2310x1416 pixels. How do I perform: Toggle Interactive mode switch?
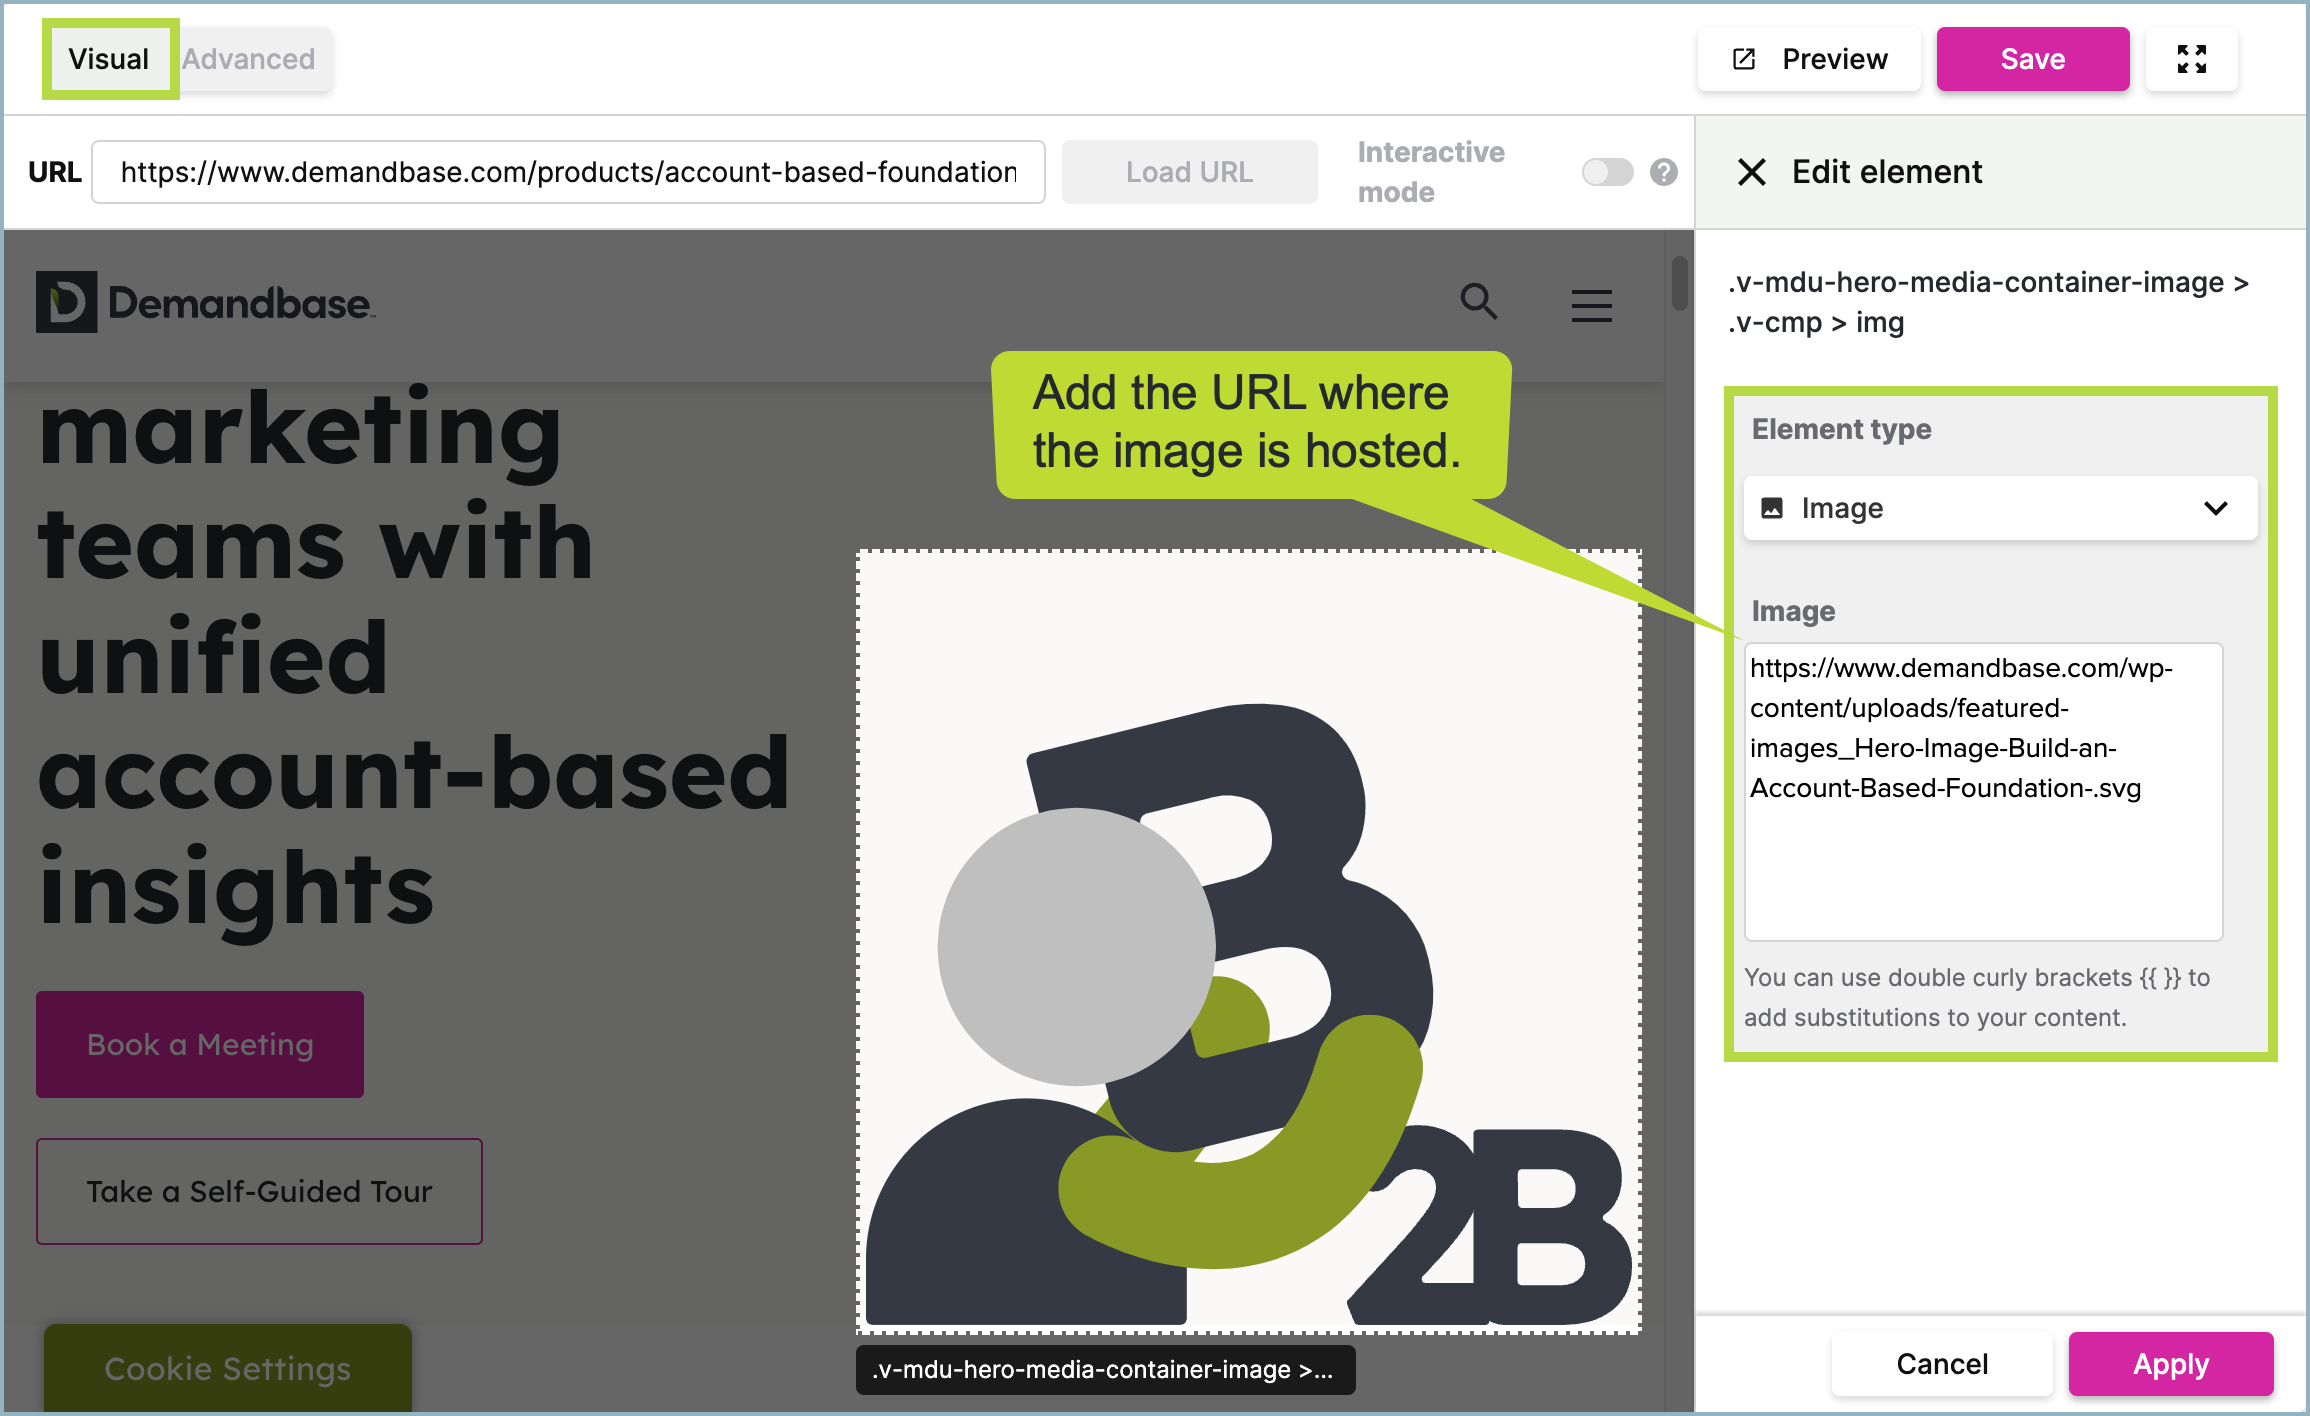[x=1607, y=172]
